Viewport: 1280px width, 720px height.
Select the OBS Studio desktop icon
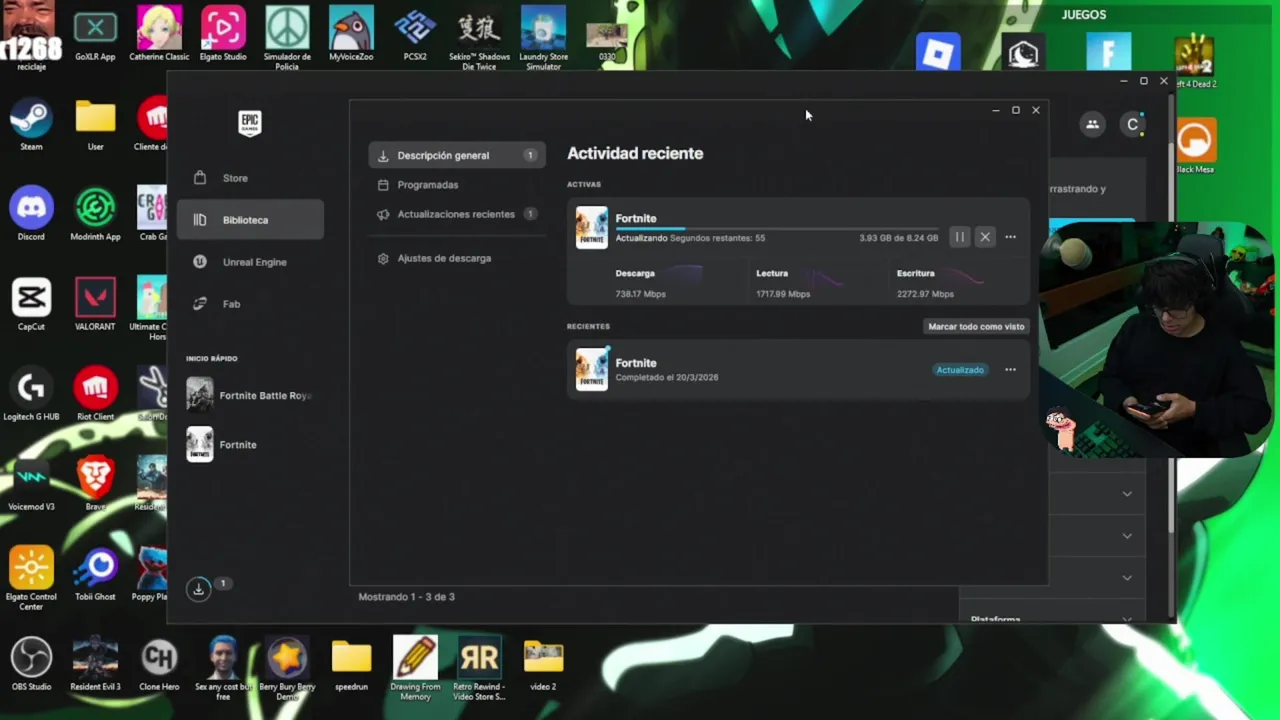(31, 665)
